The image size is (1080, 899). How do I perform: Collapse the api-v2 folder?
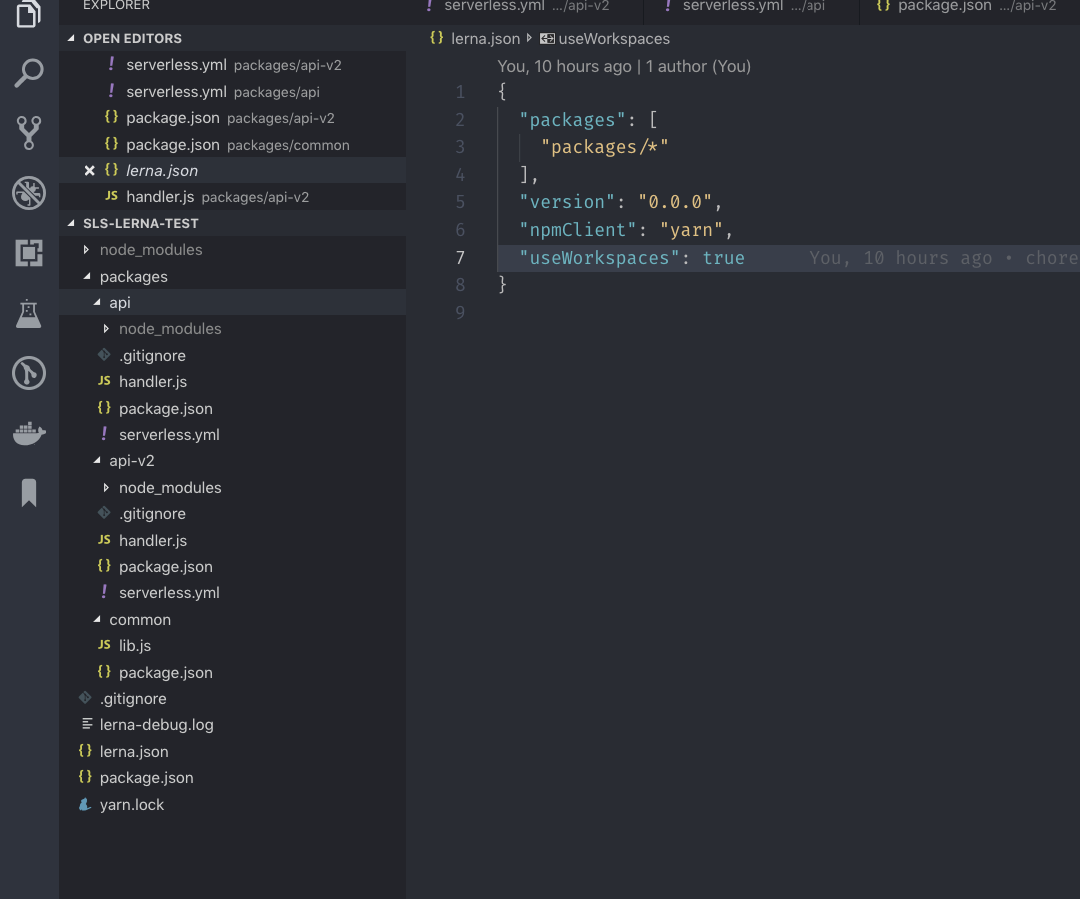coord(97,460)
